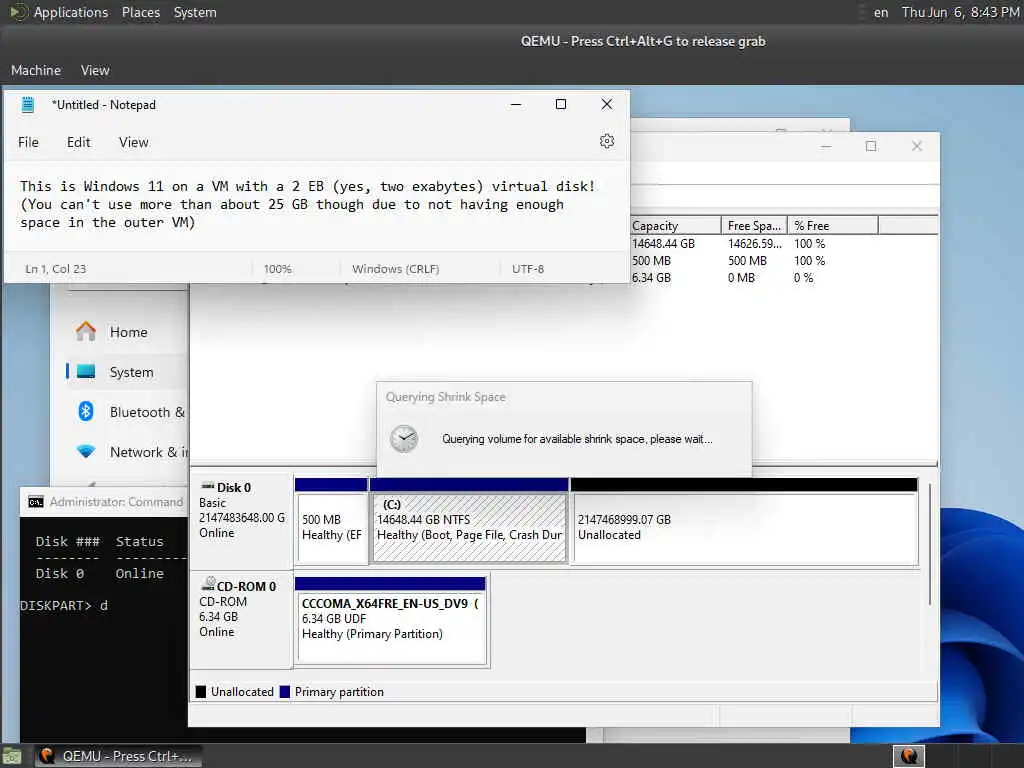Select the 500 MB capacity row cell

coord(651,261)
